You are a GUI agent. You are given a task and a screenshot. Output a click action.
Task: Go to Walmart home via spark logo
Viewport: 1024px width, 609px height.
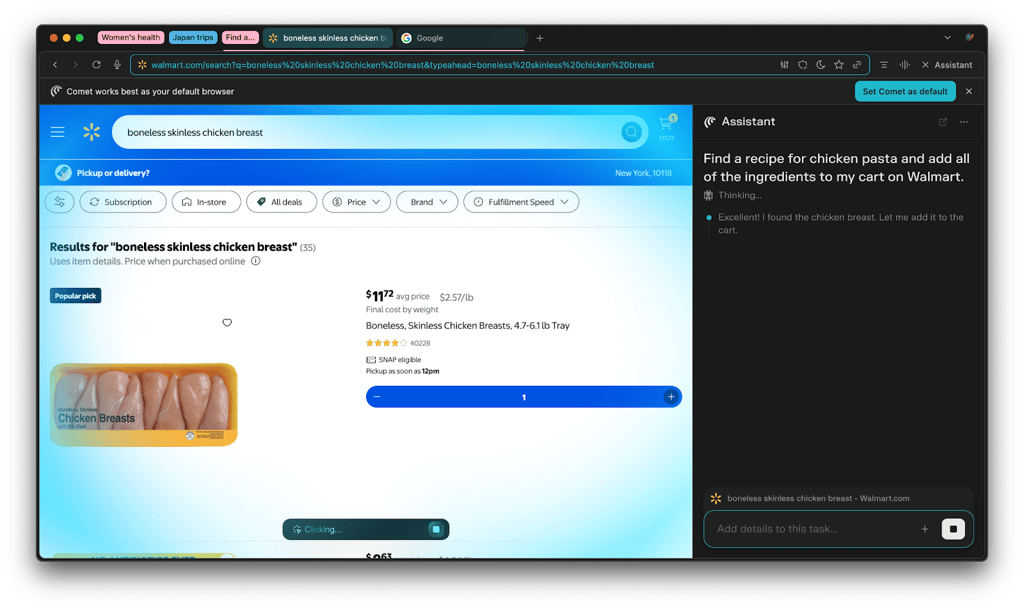click(91, 133)
